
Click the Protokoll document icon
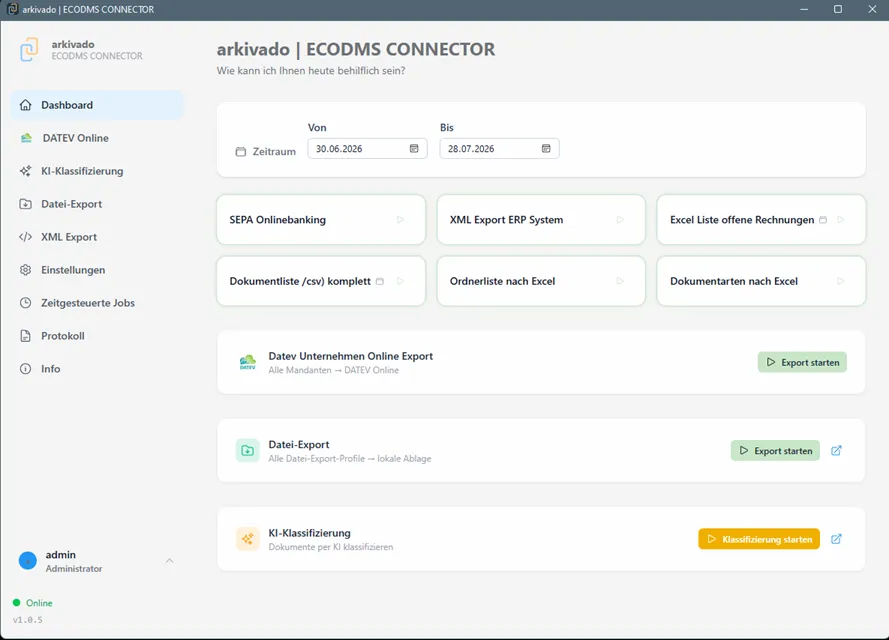(26, 336)
